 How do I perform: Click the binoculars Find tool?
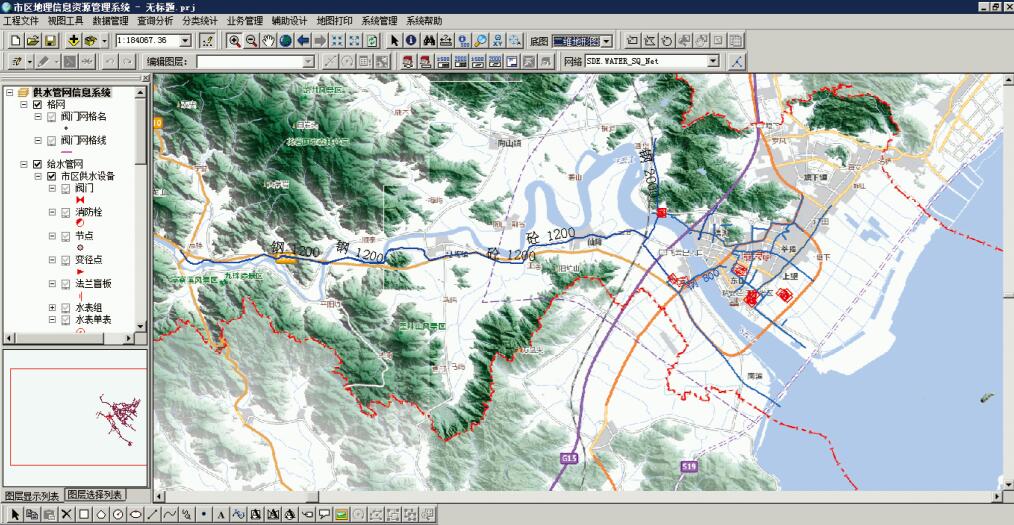[x=428, y=41]
